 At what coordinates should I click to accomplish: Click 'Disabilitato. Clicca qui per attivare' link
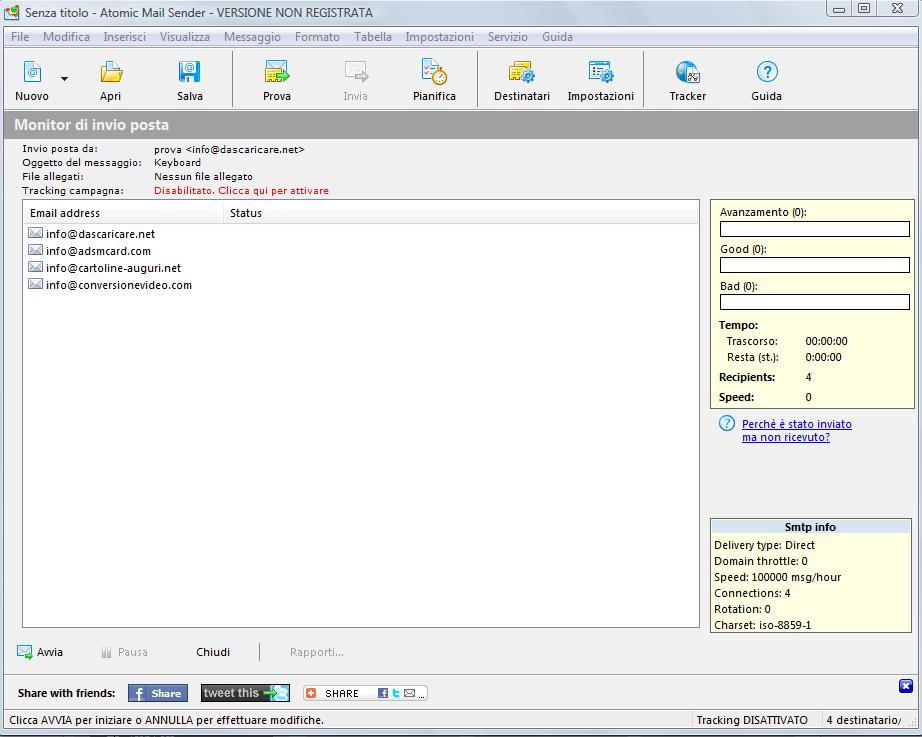241,191
